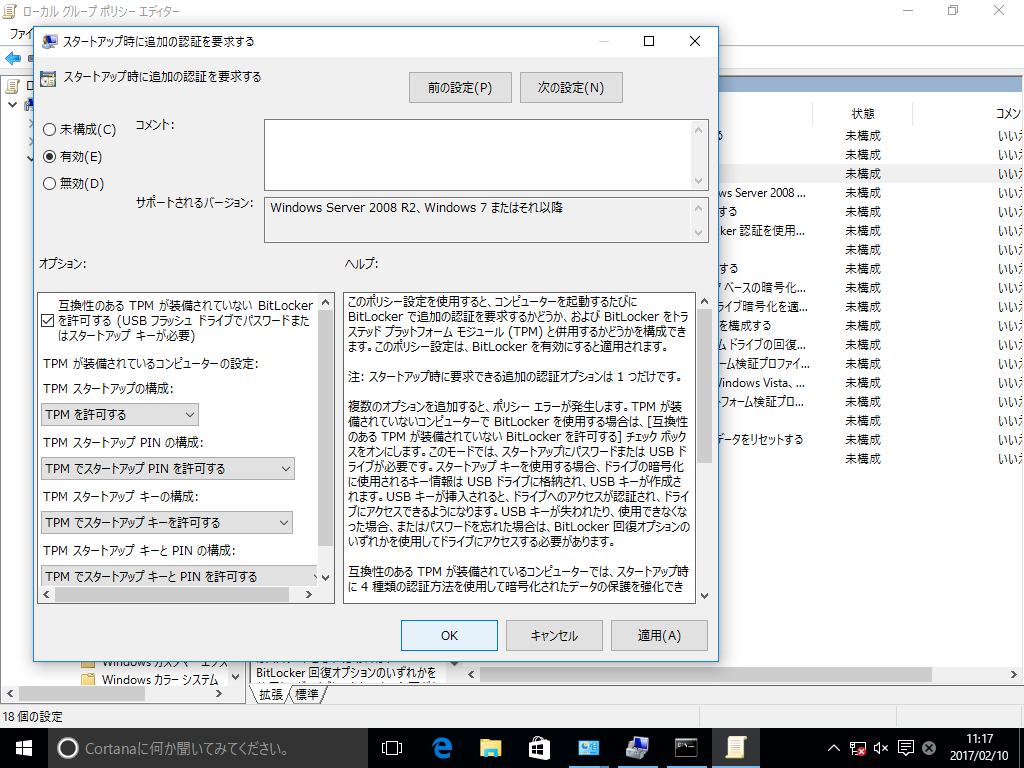Confirm the dialog with OK
Viewport: 1024px width, 768px height.
(x=449, y=635)
